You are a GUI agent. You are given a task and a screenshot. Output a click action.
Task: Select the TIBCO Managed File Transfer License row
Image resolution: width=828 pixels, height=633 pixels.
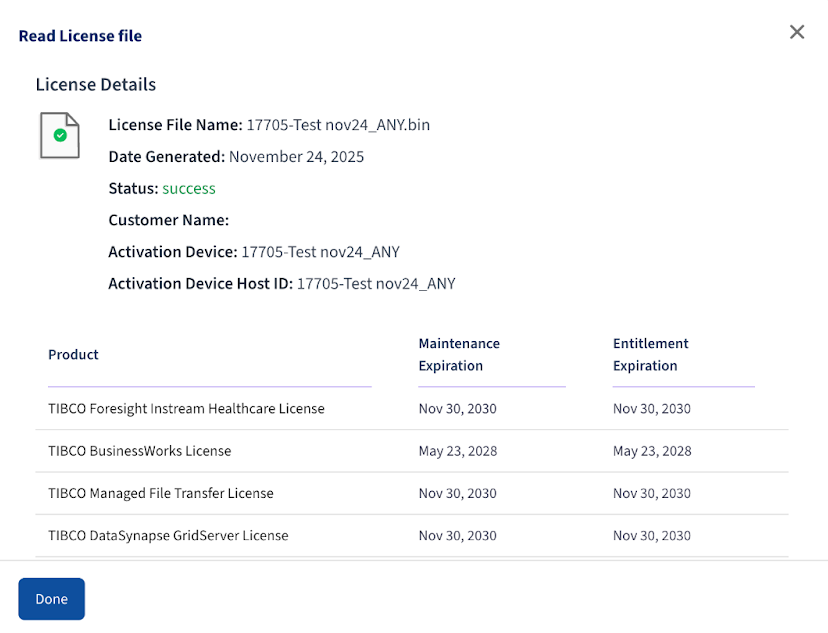(x=160, y=493)
